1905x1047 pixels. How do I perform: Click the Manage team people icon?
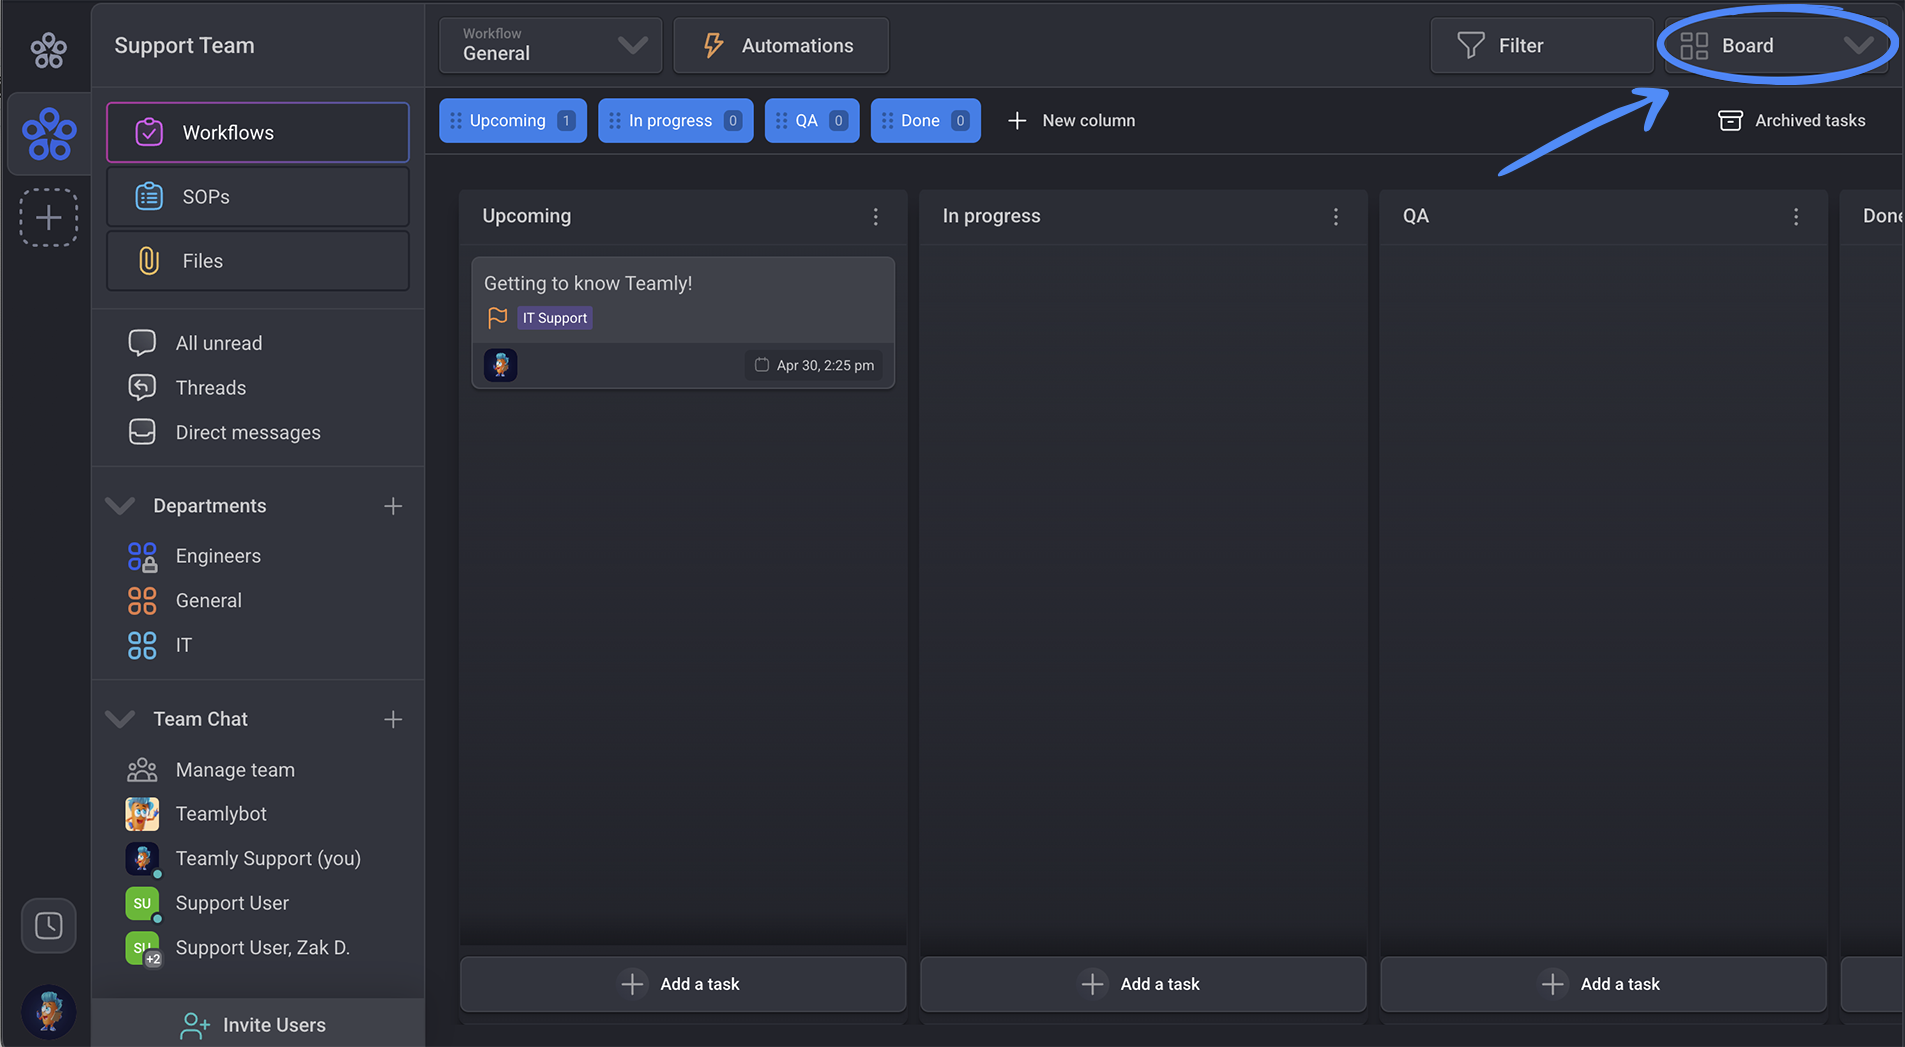(x=142, y=769)
